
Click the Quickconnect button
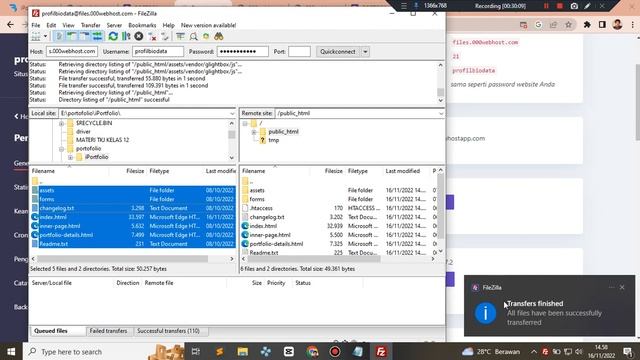coord(338,52)
